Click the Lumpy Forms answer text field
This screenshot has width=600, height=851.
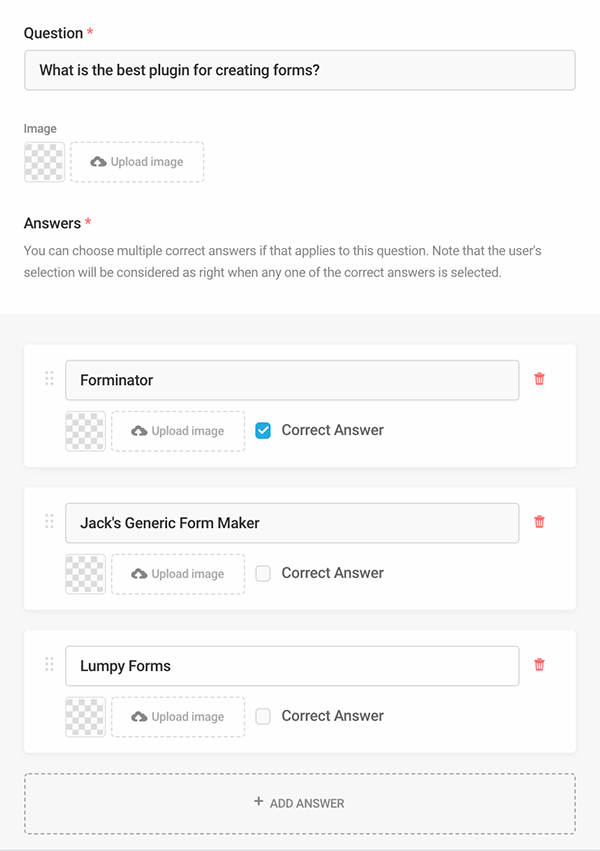pyautogui.click(x=292, y=666)
